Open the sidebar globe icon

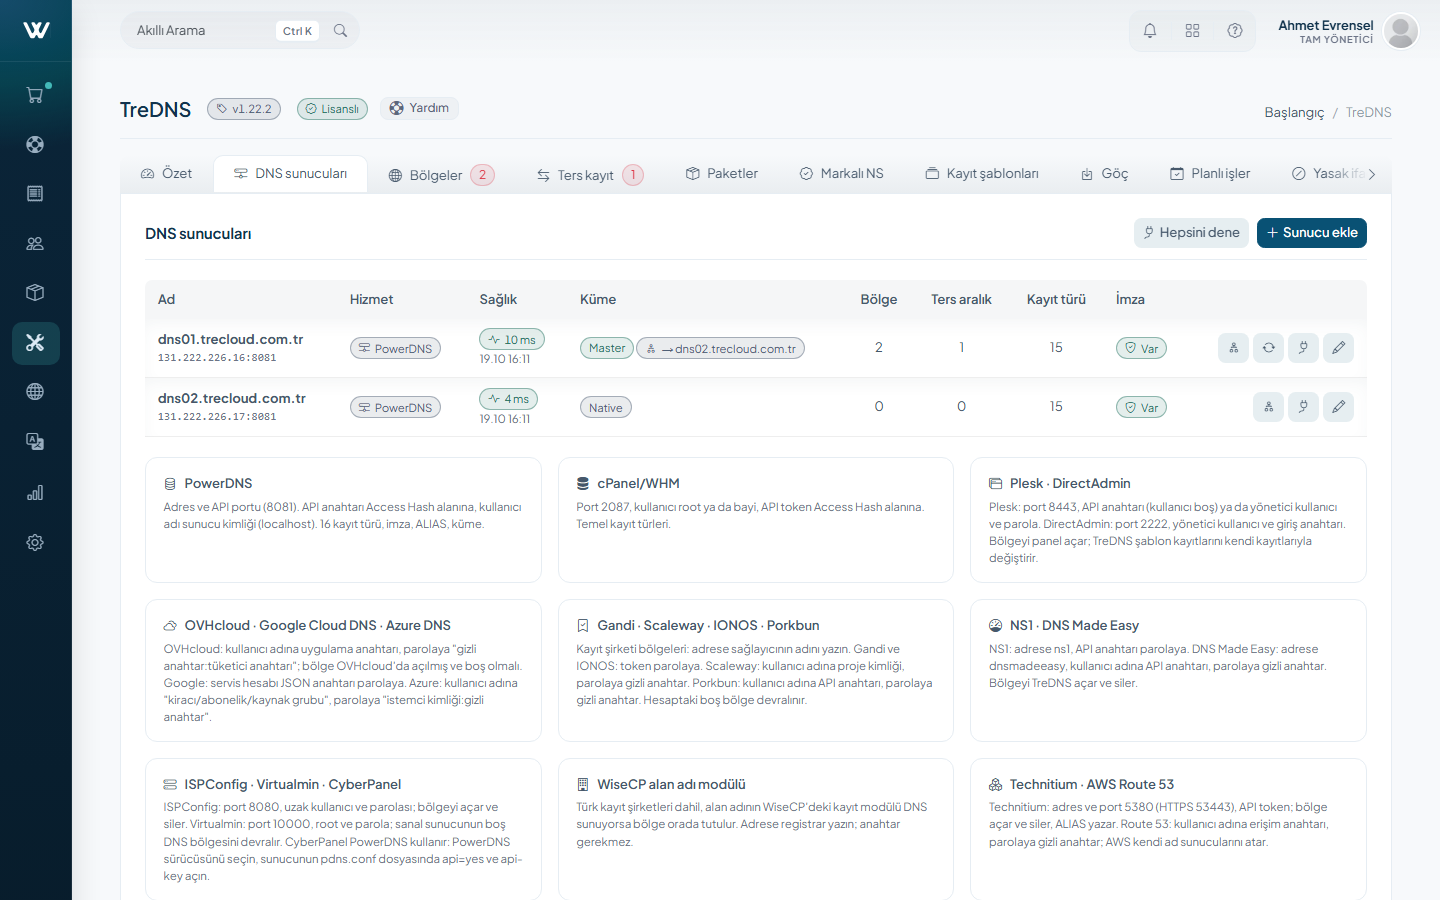coord(35,392)
